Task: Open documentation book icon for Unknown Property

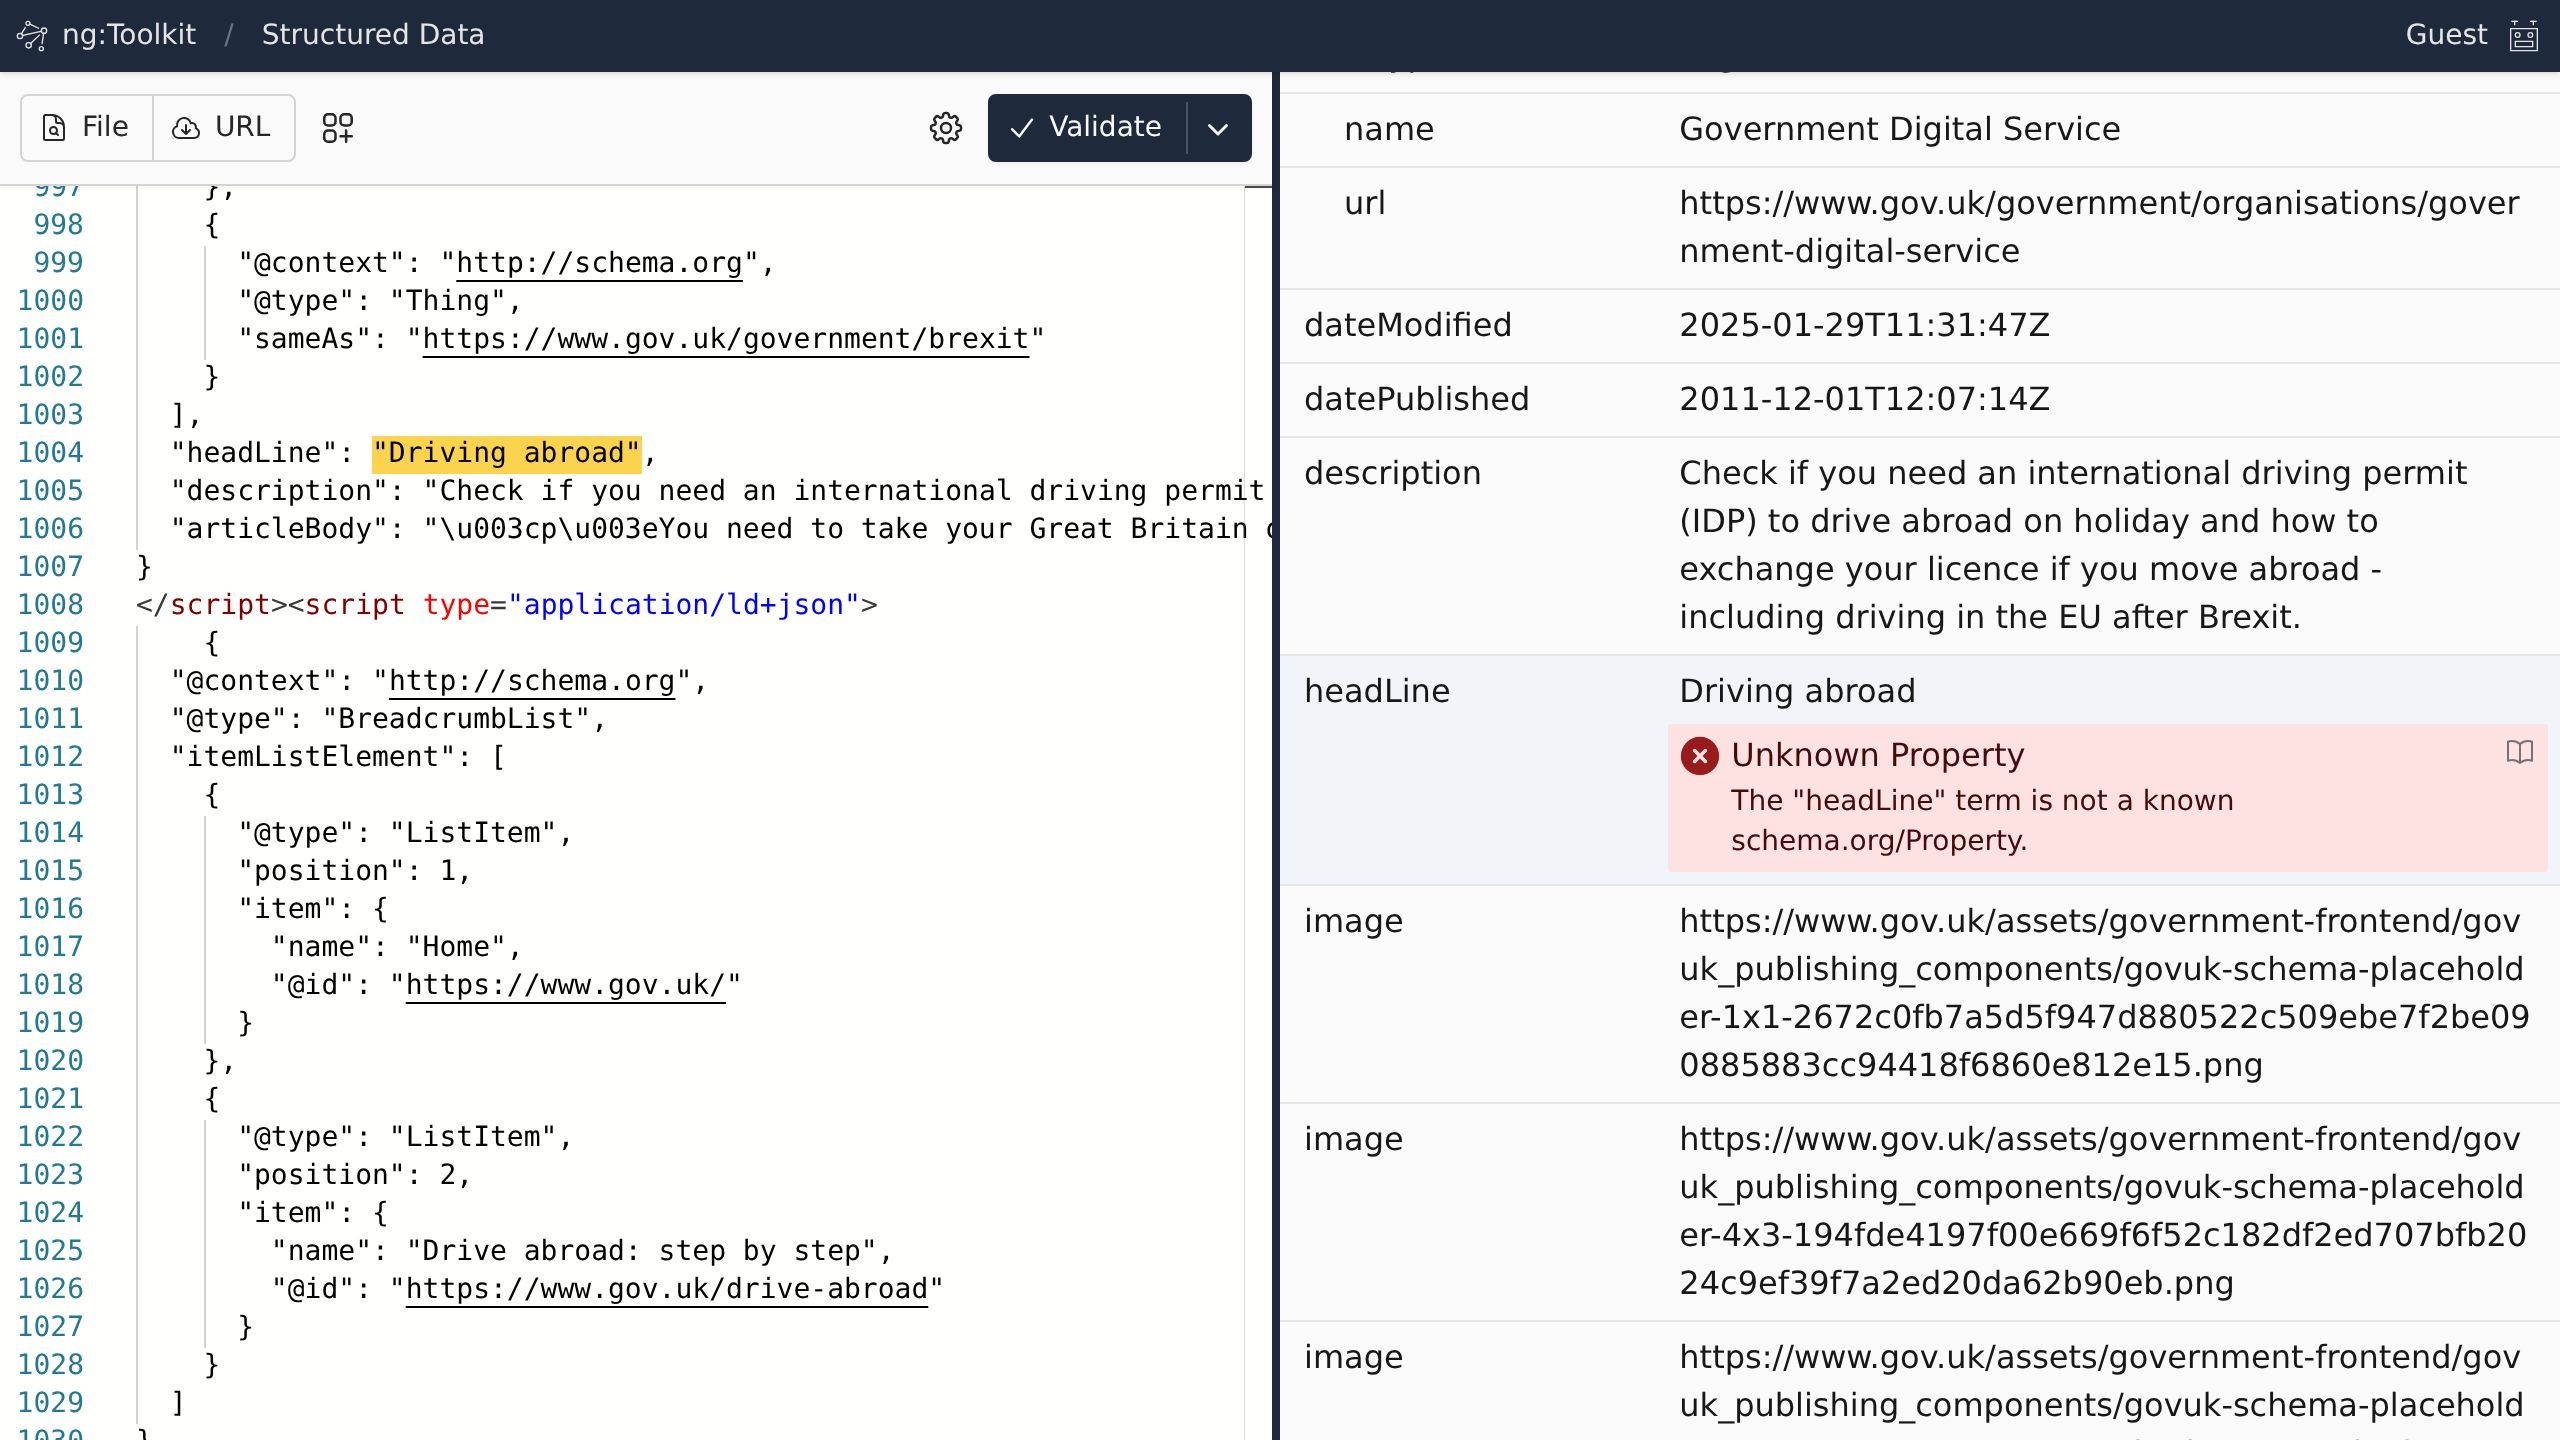Action: point(2519,753)
